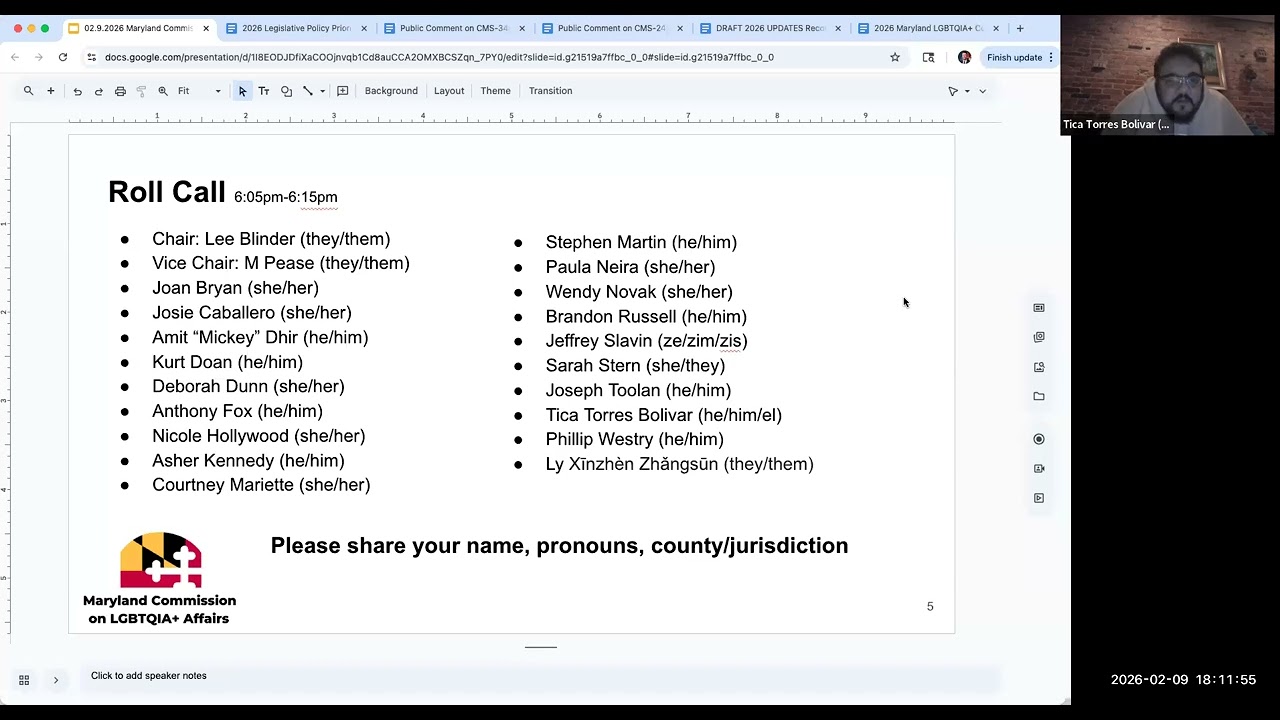Switch to DRAFT 2026 UPDATES tab
This screenshot has width=1280, height=720.
(770, 28)
